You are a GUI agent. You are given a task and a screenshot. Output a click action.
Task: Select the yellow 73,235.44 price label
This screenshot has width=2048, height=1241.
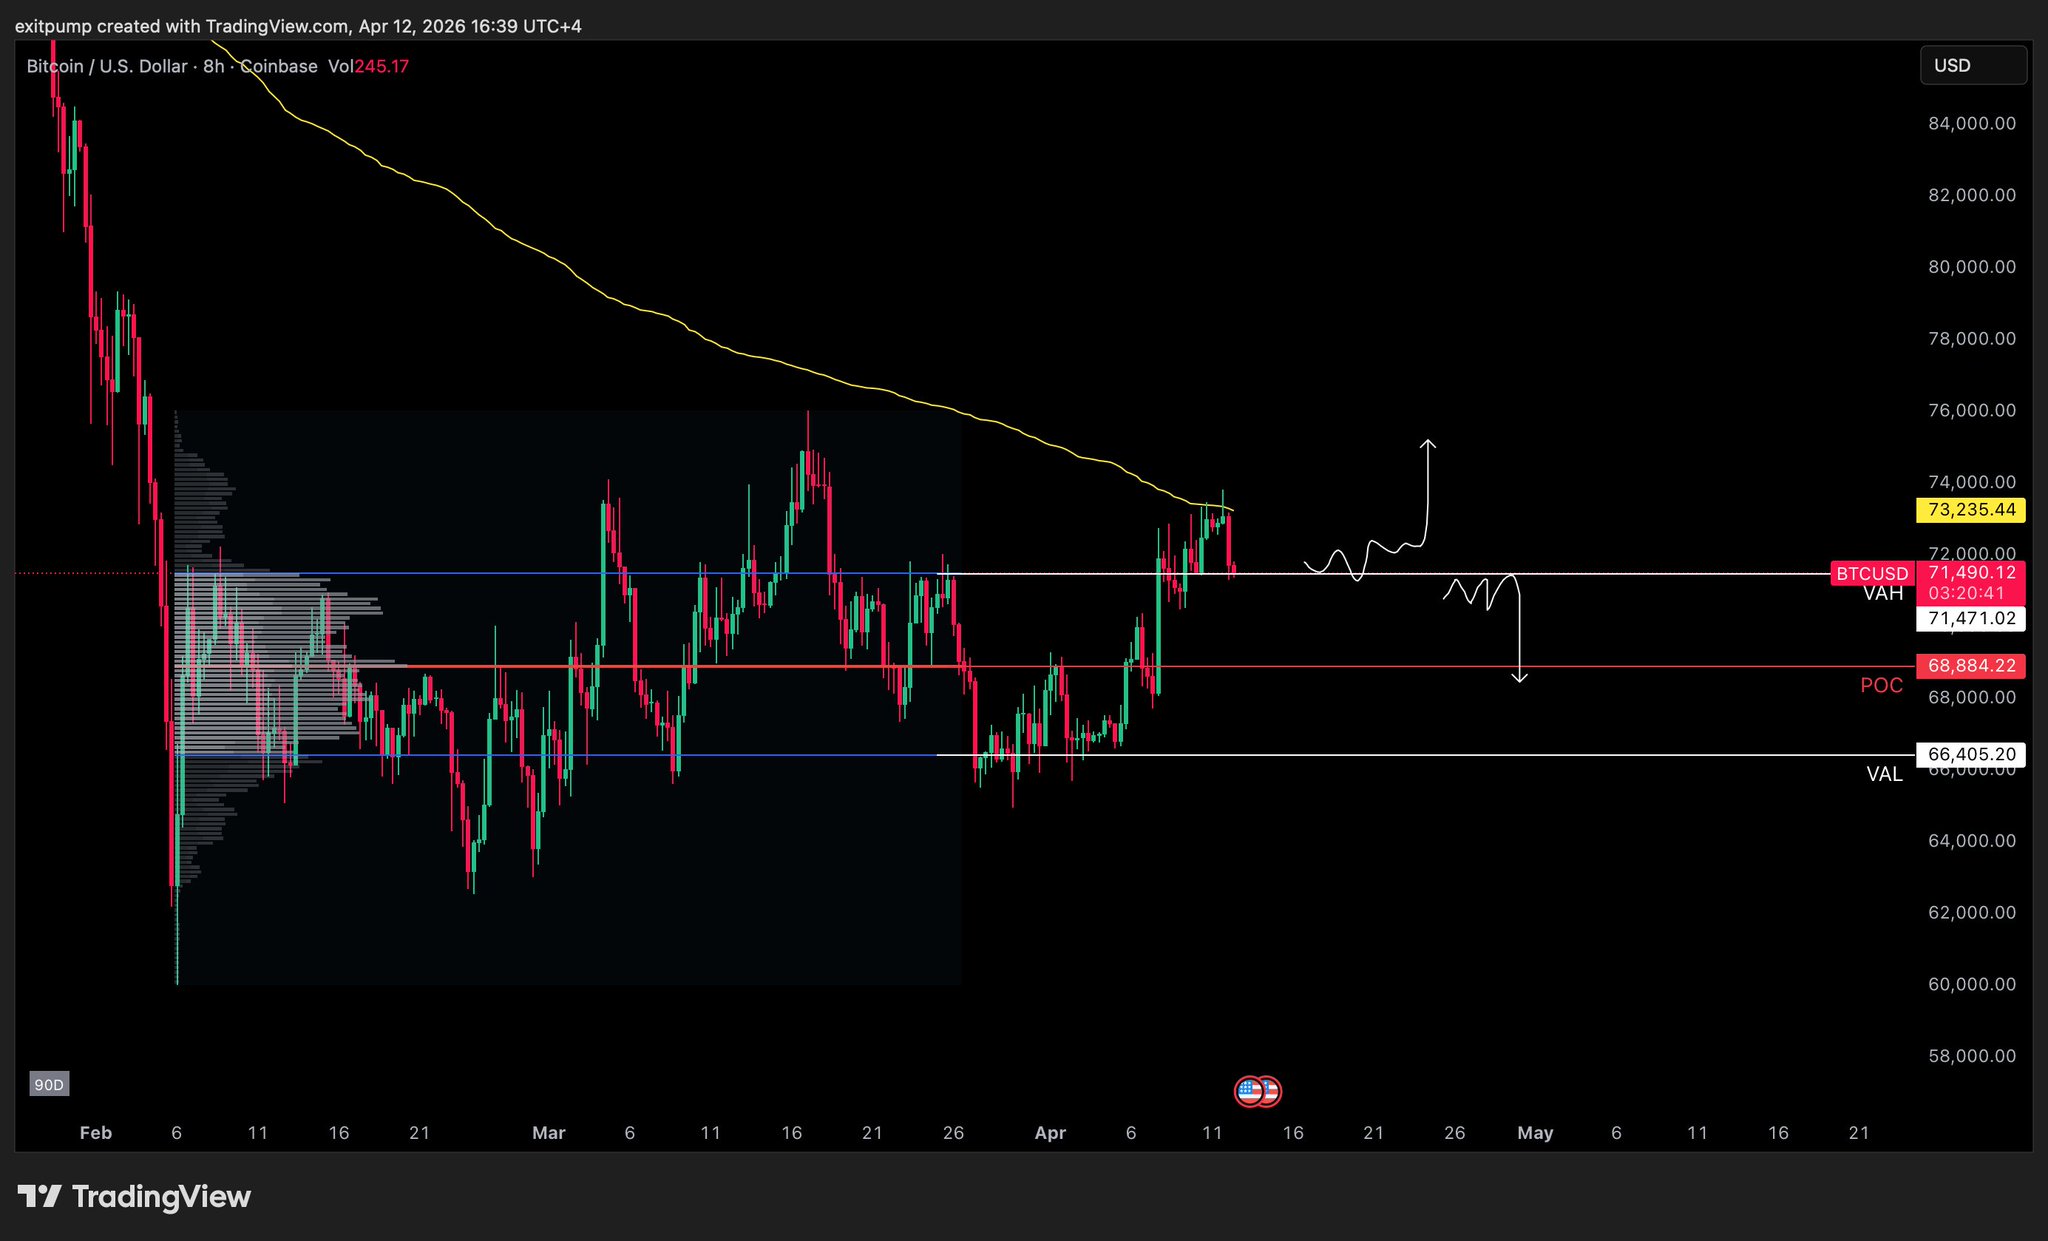[x=1971, y=510]
